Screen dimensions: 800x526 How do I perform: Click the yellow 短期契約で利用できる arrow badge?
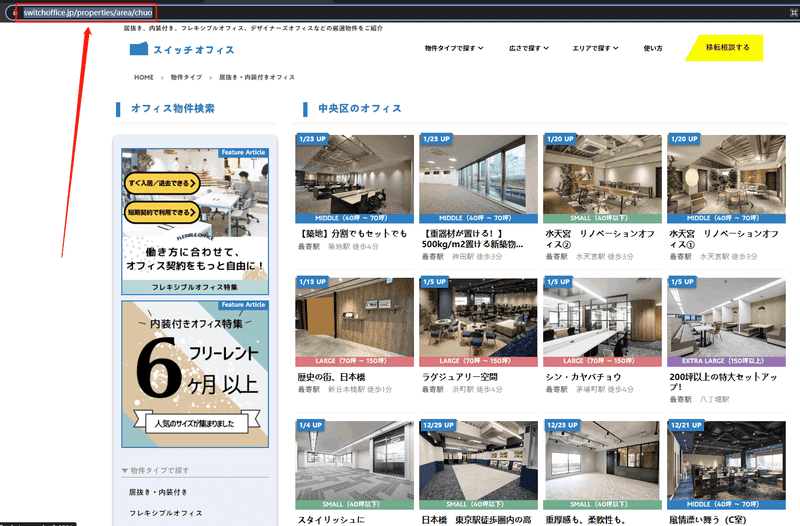click(162, 212)
